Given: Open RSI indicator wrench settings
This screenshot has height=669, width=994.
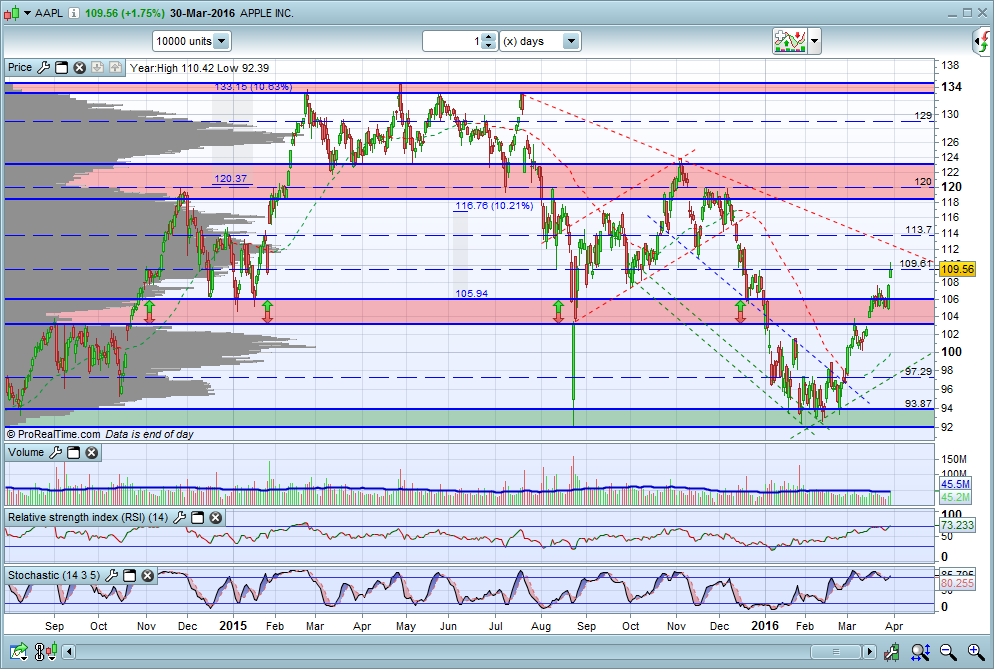Looking at the screenshot, I should coord(179,517).
